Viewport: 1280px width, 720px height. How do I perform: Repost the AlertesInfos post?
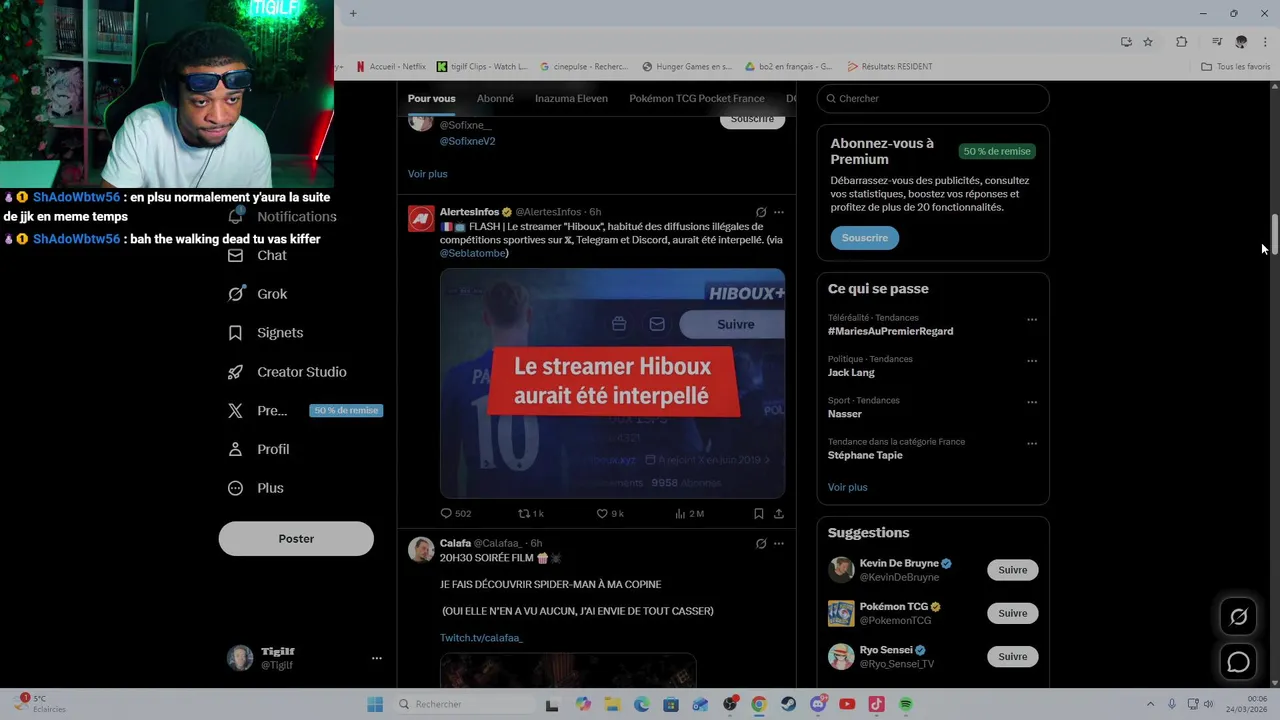click(530, 513)
